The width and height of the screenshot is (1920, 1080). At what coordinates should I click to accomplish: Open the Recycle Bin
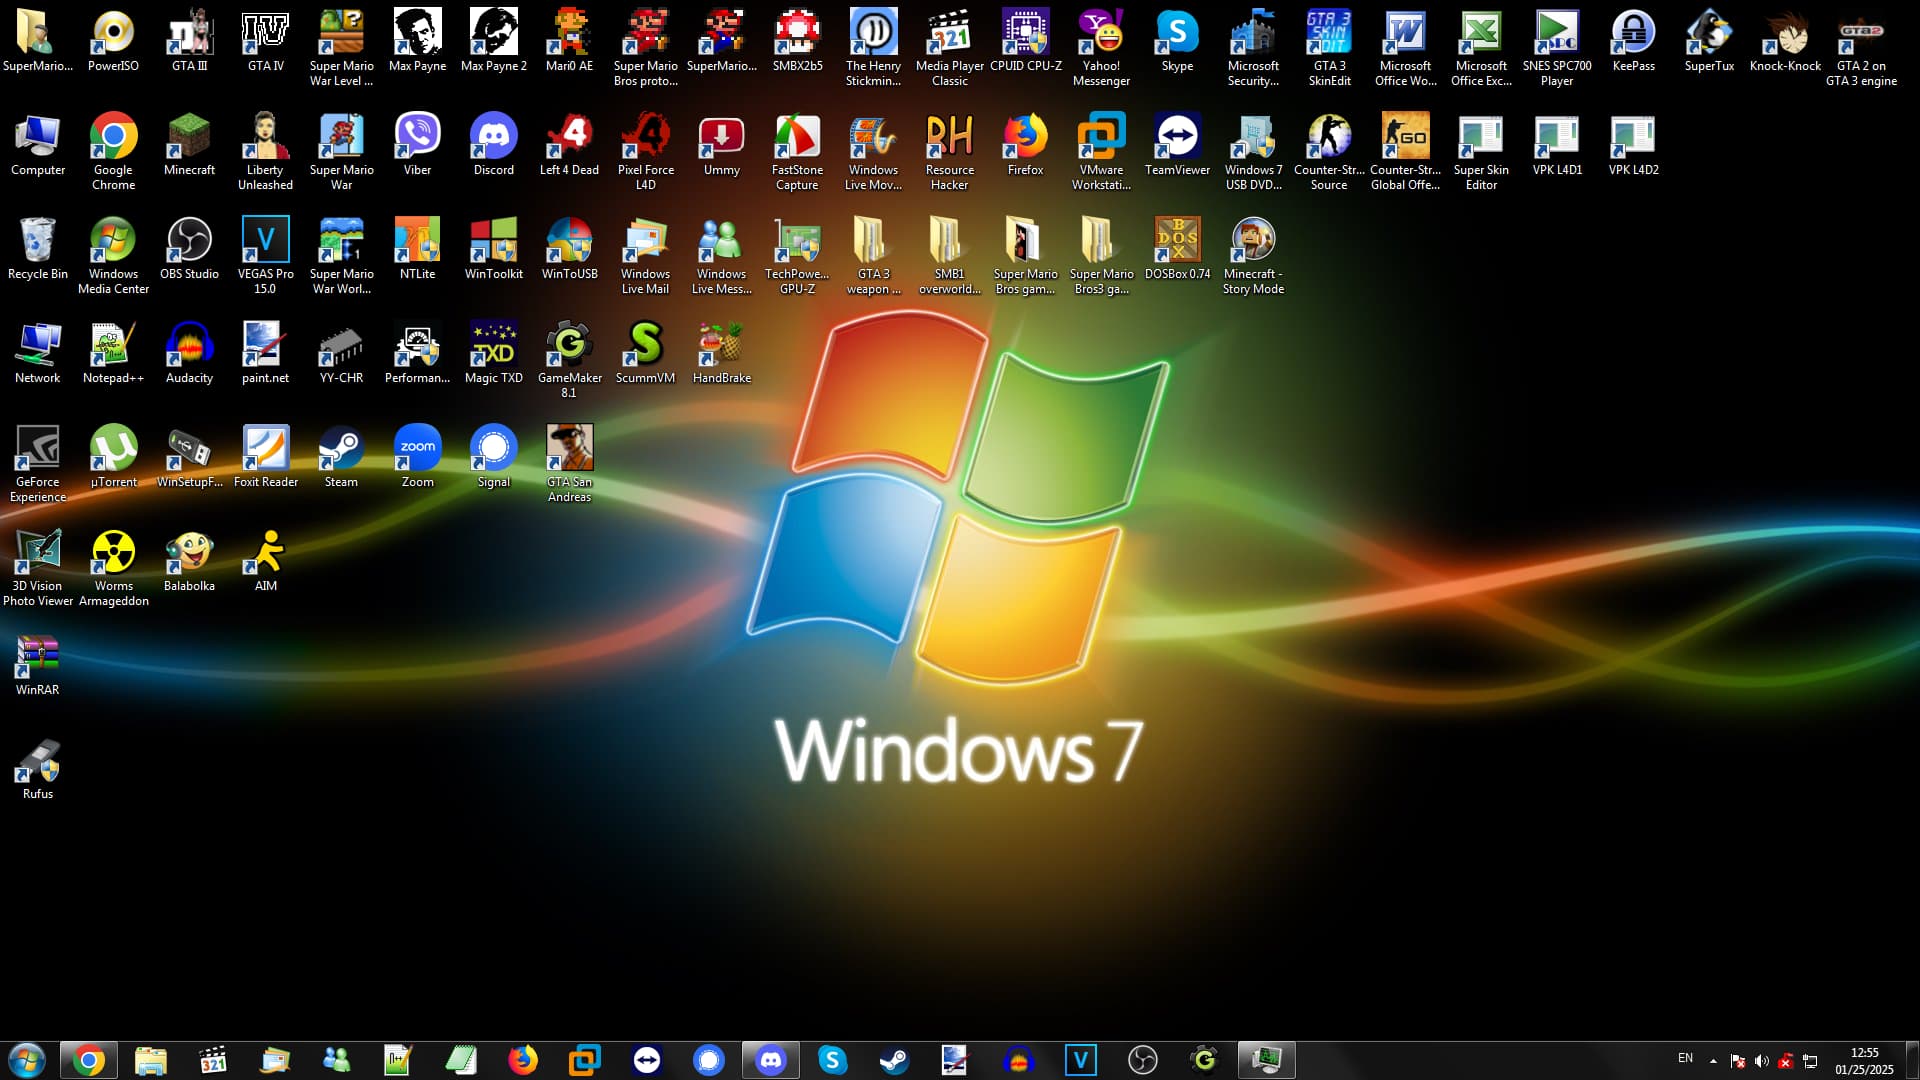(x=37, y=249)
